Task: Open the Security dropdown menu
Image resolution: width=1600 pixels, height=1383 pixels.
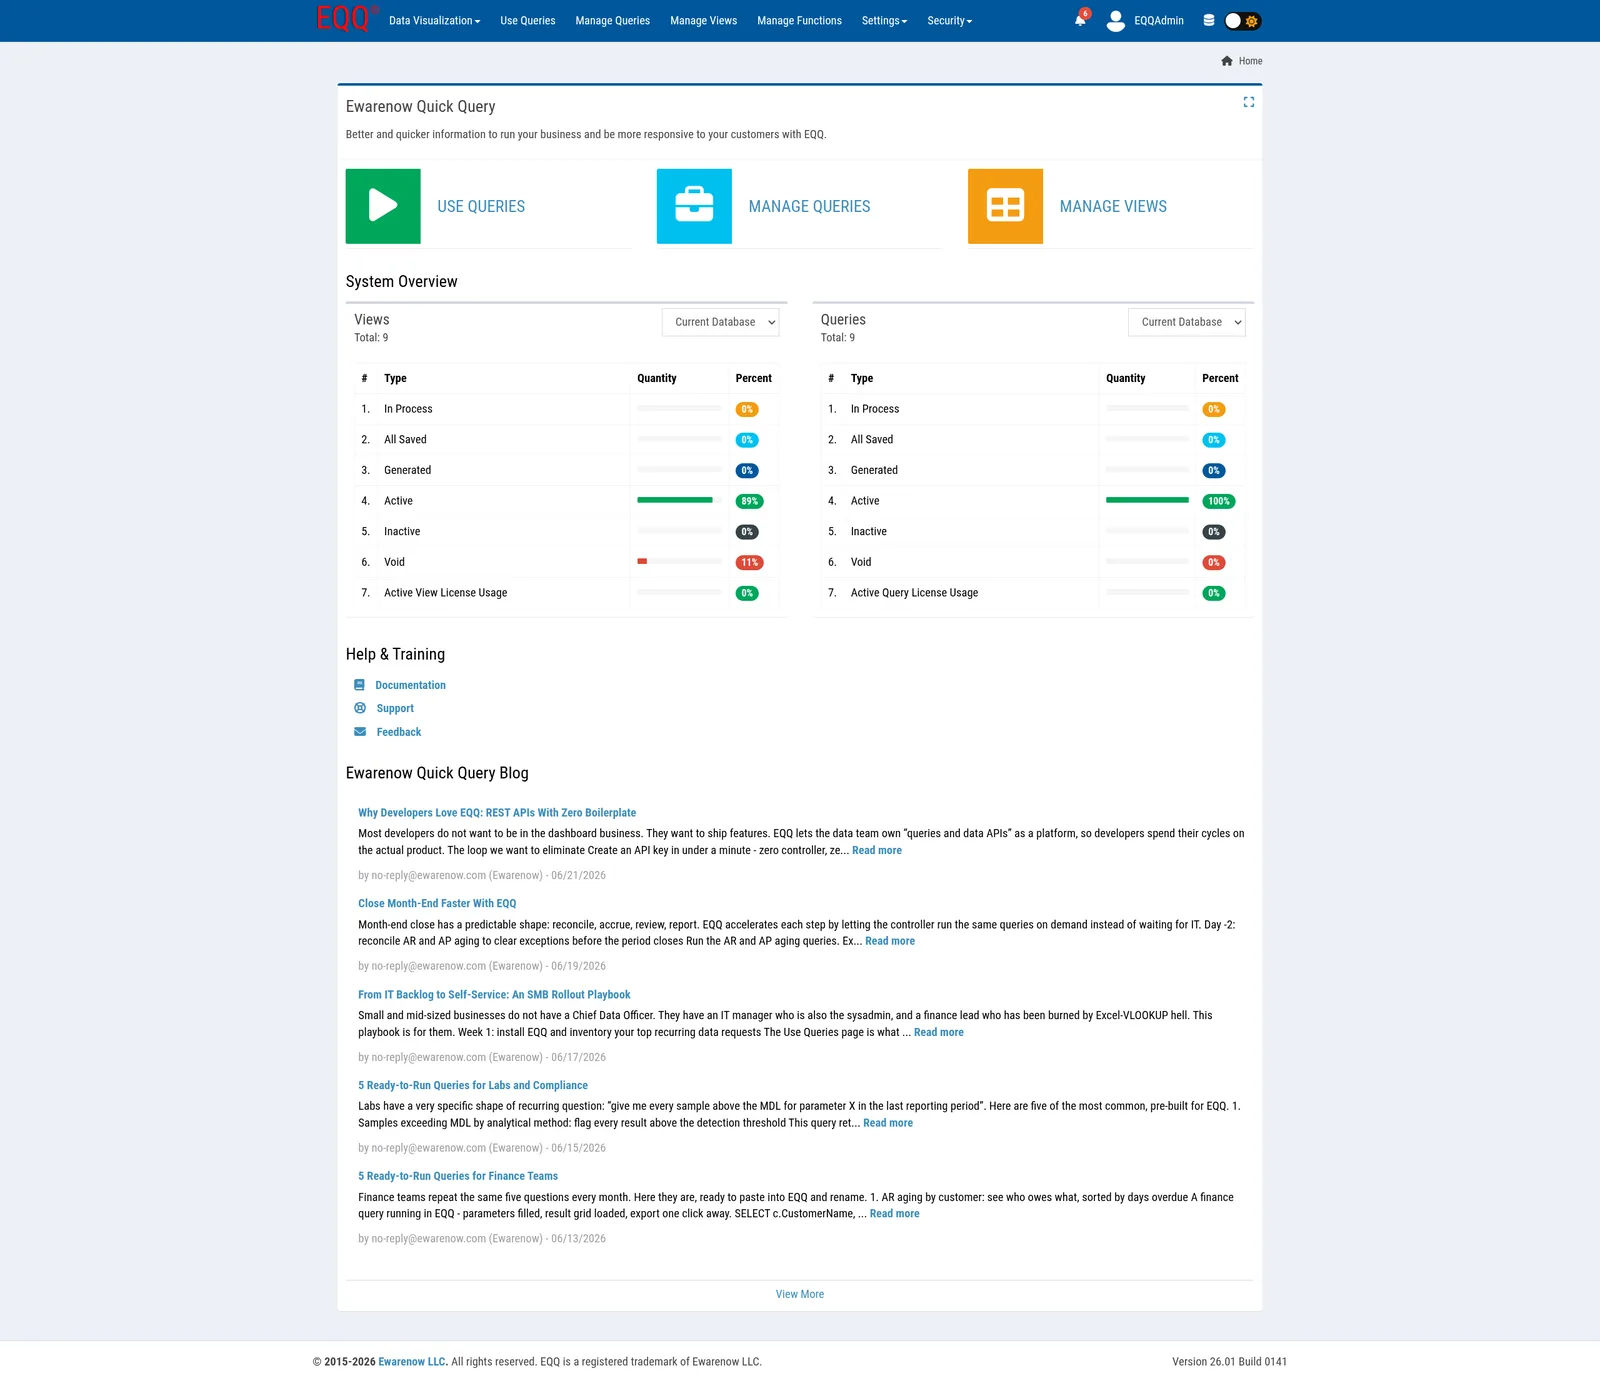Action: (949, 21)
